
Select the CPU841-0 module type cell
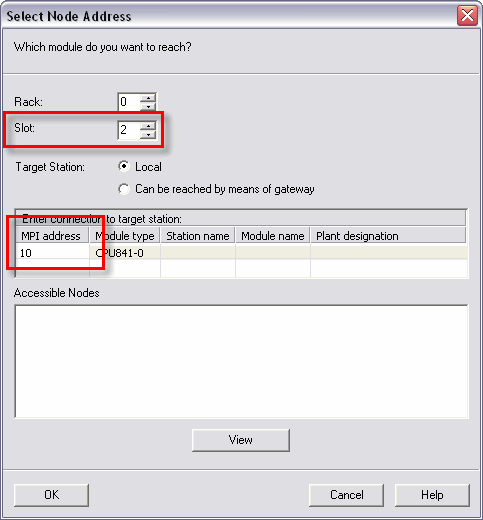pos(125,253)
